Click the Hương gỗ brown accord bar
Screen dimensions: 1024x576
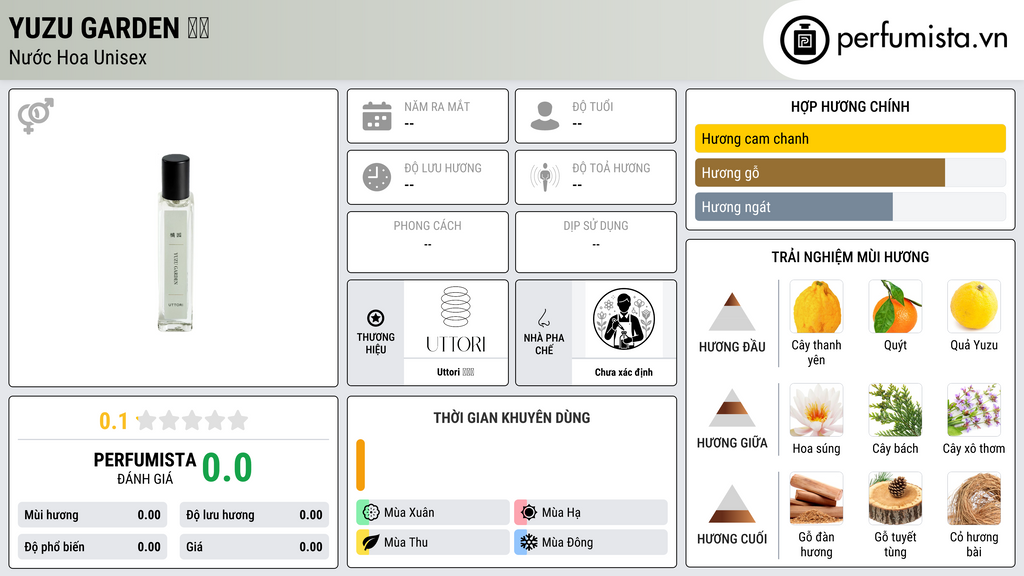820,172
